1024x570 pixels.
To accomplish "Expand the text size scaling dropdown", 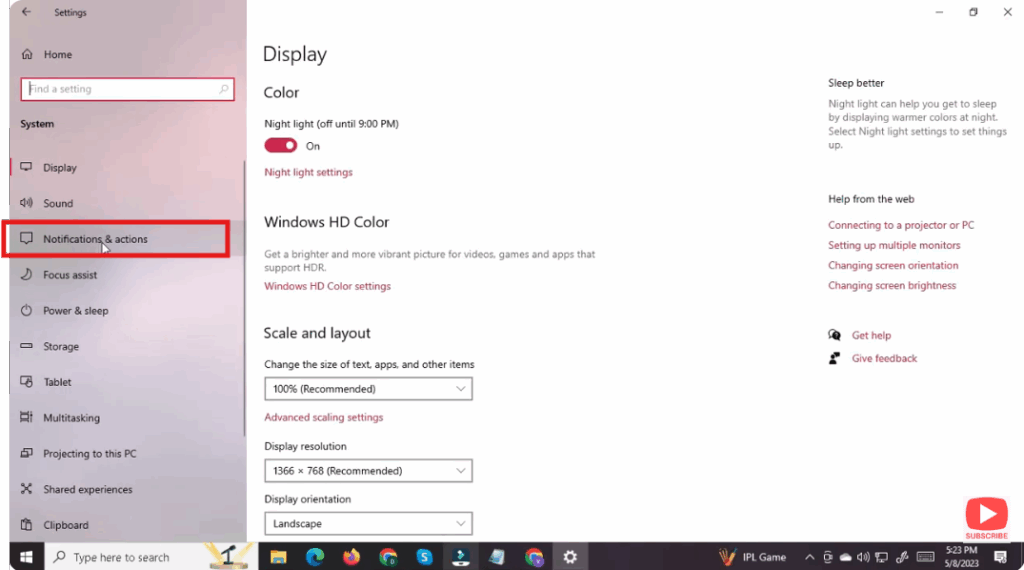I will [368, 389].
